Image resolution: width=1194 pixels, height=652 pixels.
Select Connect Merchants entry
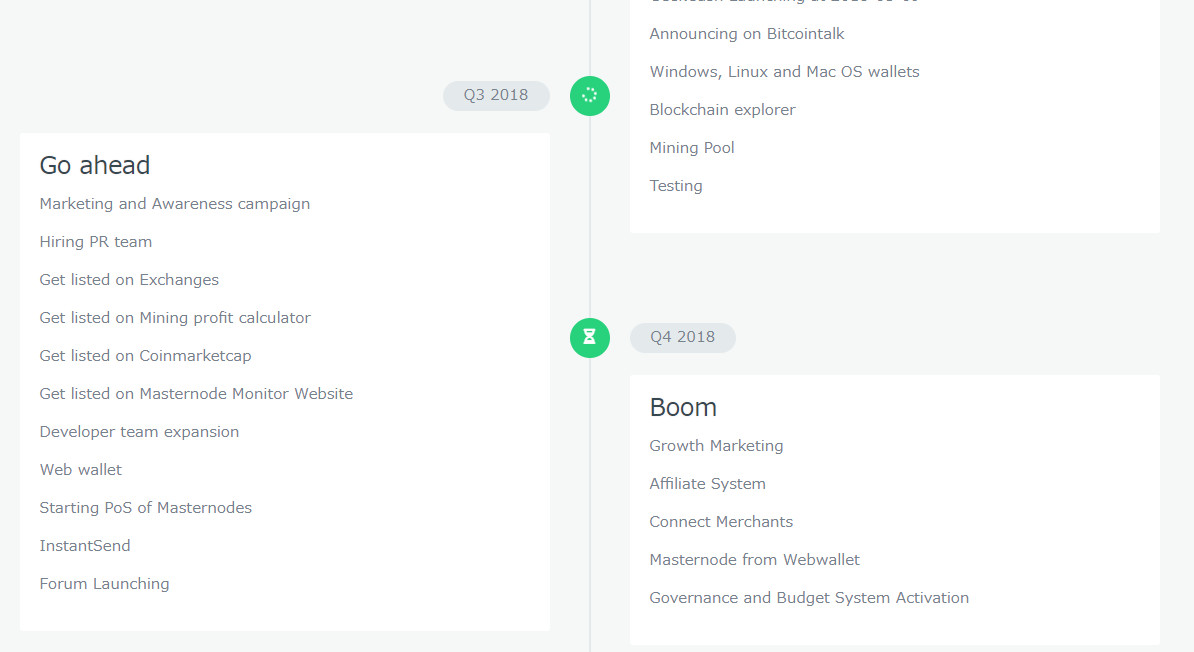(721, 522)
